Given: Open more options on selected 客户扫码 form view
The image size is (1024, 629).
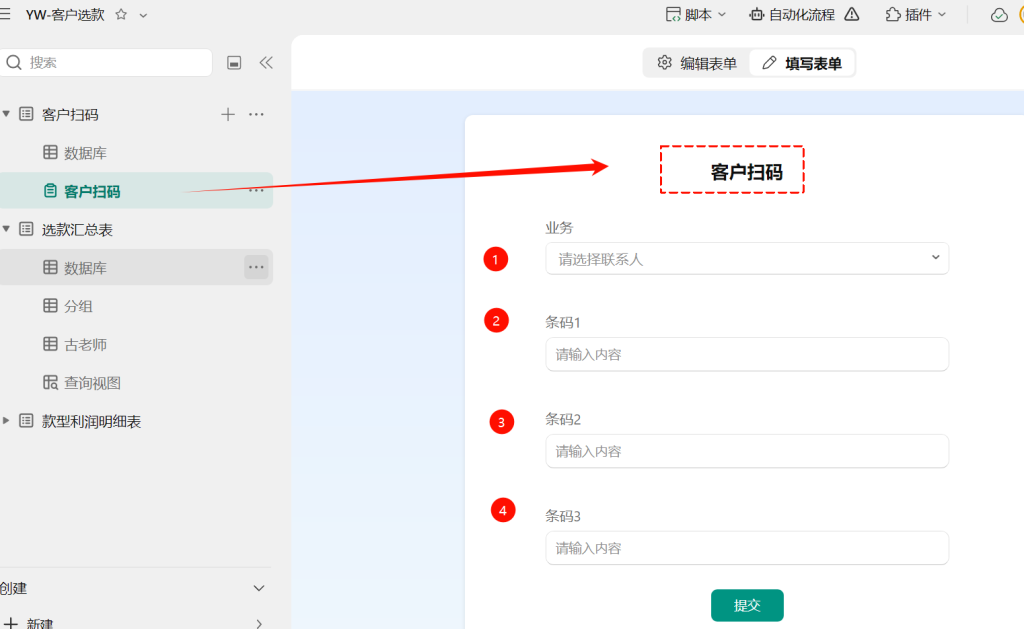Looking at the screenshot, I should click(x=256, y=190).
